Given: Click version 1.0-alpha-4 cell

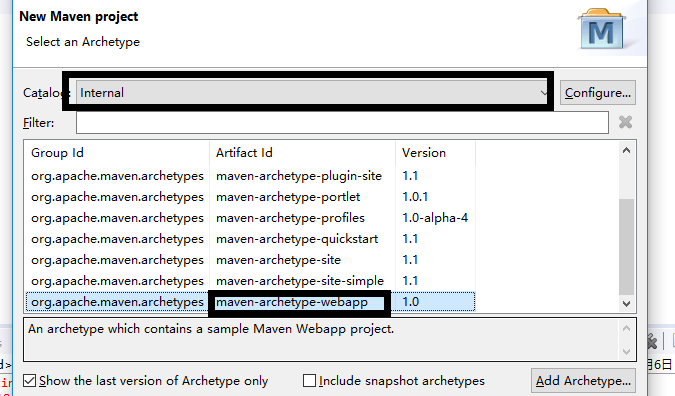Looking at the screenshot, I should [x=435, y=218].
